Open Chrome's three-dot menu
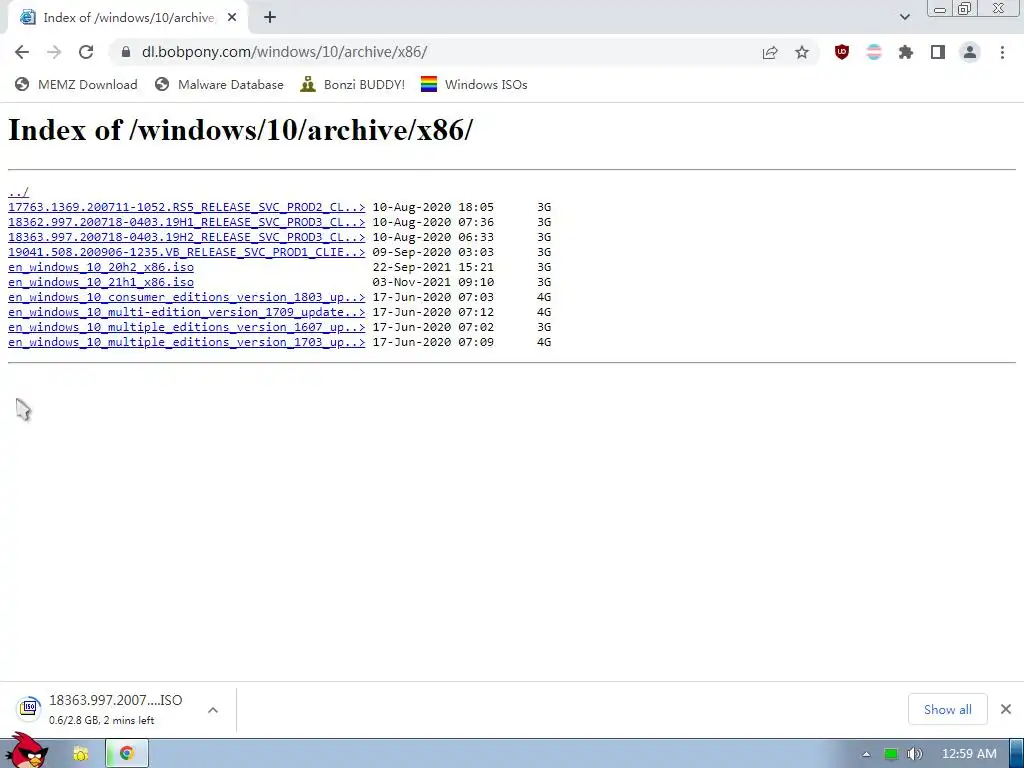Screen dimensions: 1024x768 [1002, 52]
